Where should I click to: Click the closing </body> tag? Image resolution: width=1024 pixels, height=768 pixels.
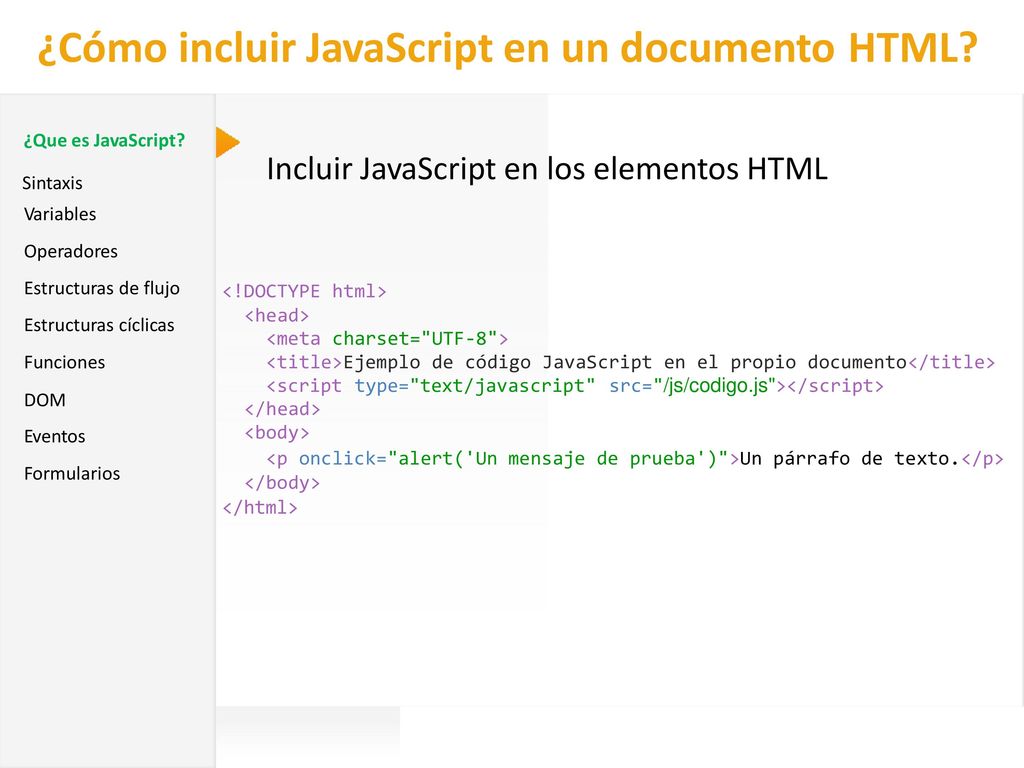tap(283, 483)
